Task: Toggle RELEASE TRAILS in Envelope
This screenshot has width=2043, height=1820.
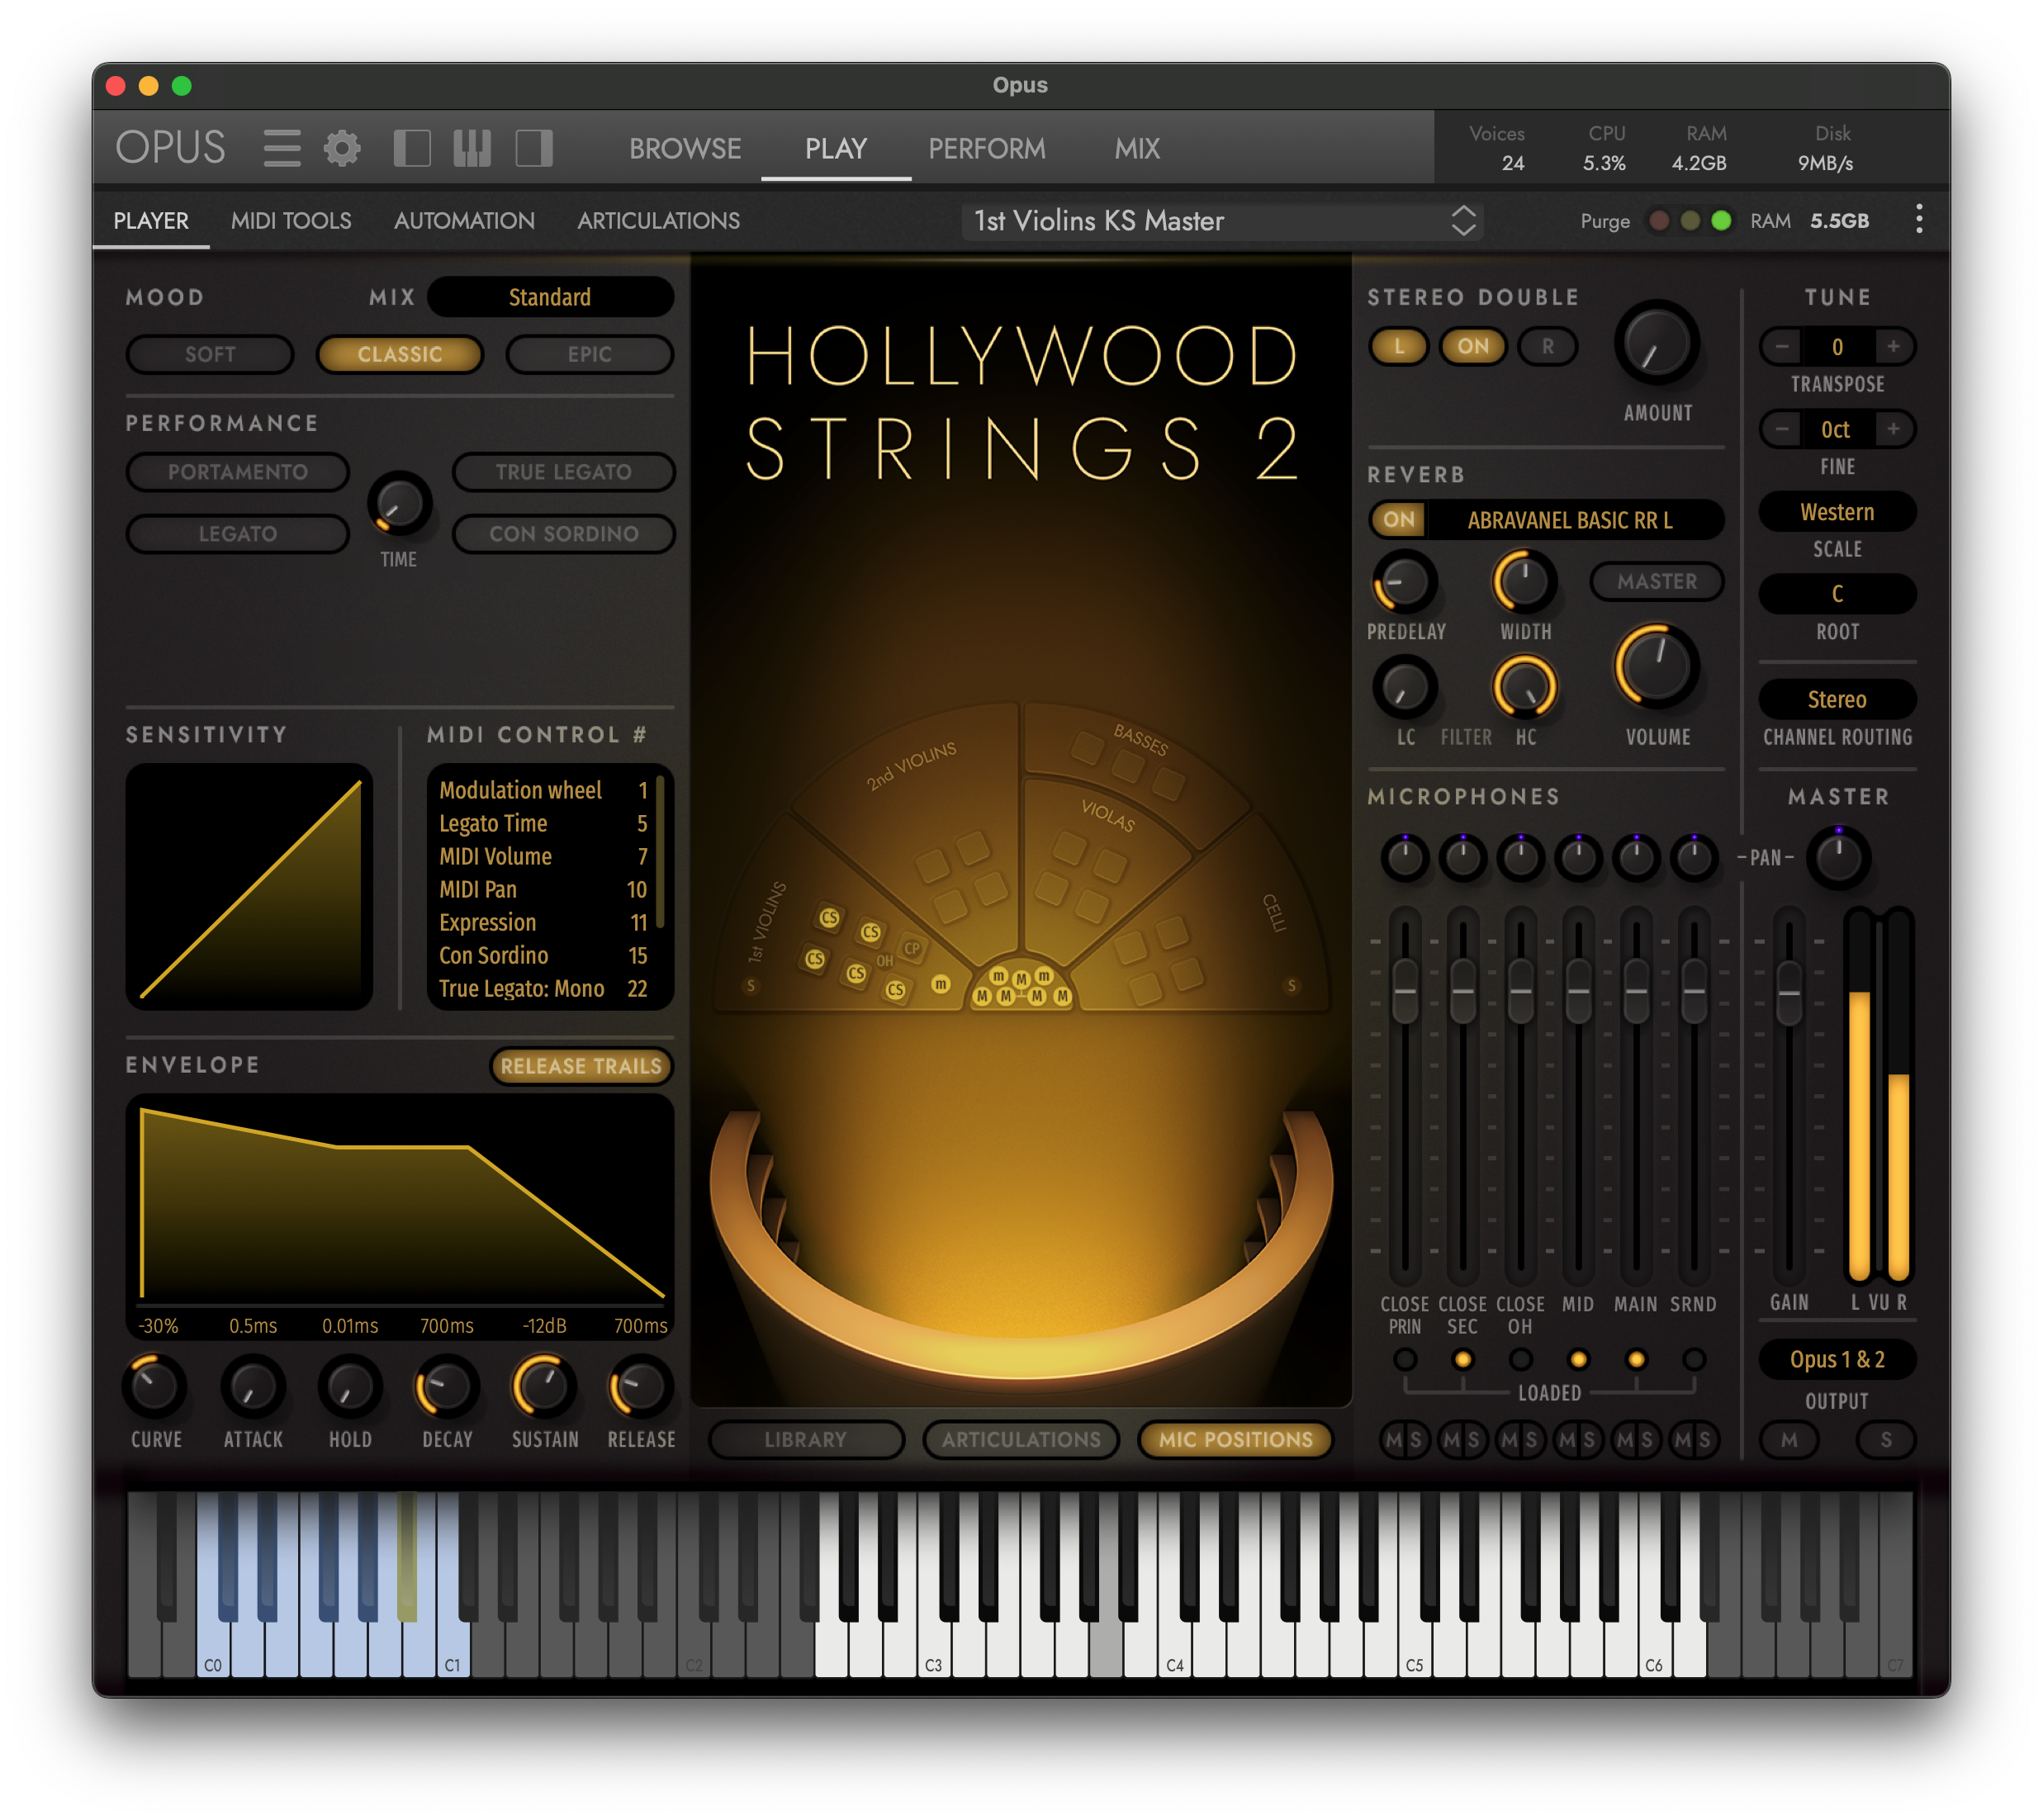Action: point(581,1066)
